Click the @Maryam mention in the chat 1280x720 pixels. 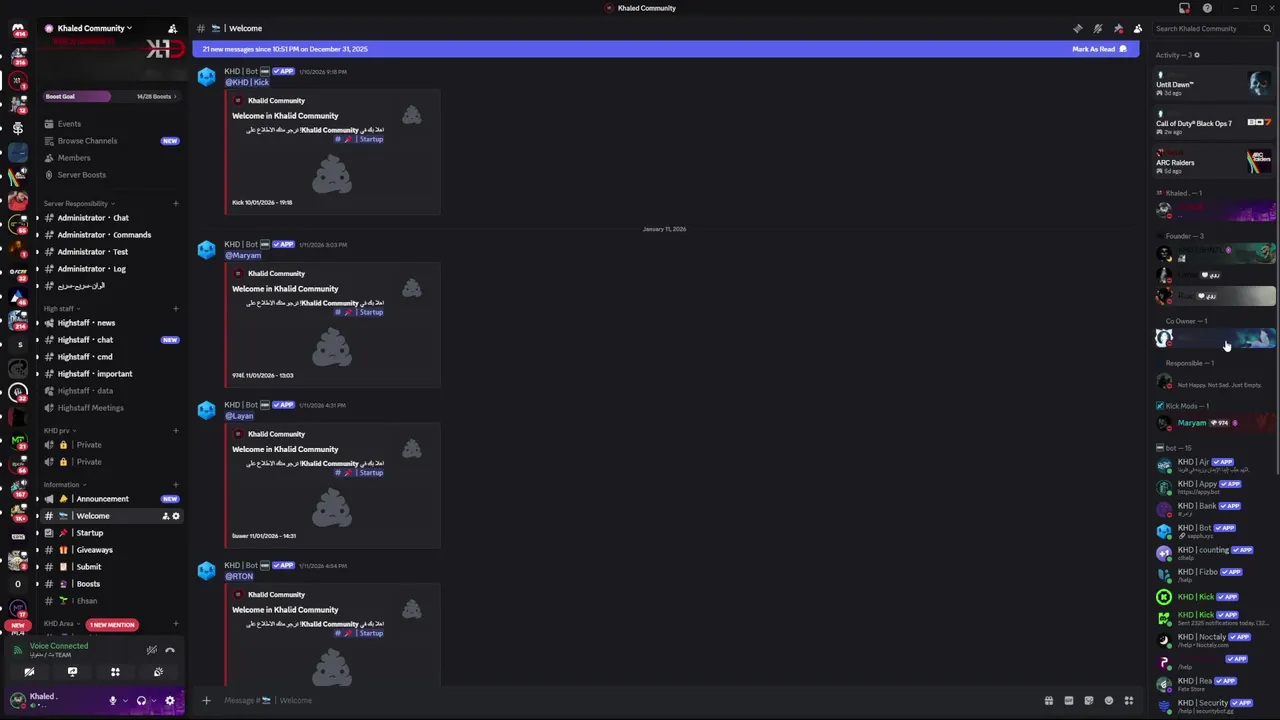coord(243,255)
